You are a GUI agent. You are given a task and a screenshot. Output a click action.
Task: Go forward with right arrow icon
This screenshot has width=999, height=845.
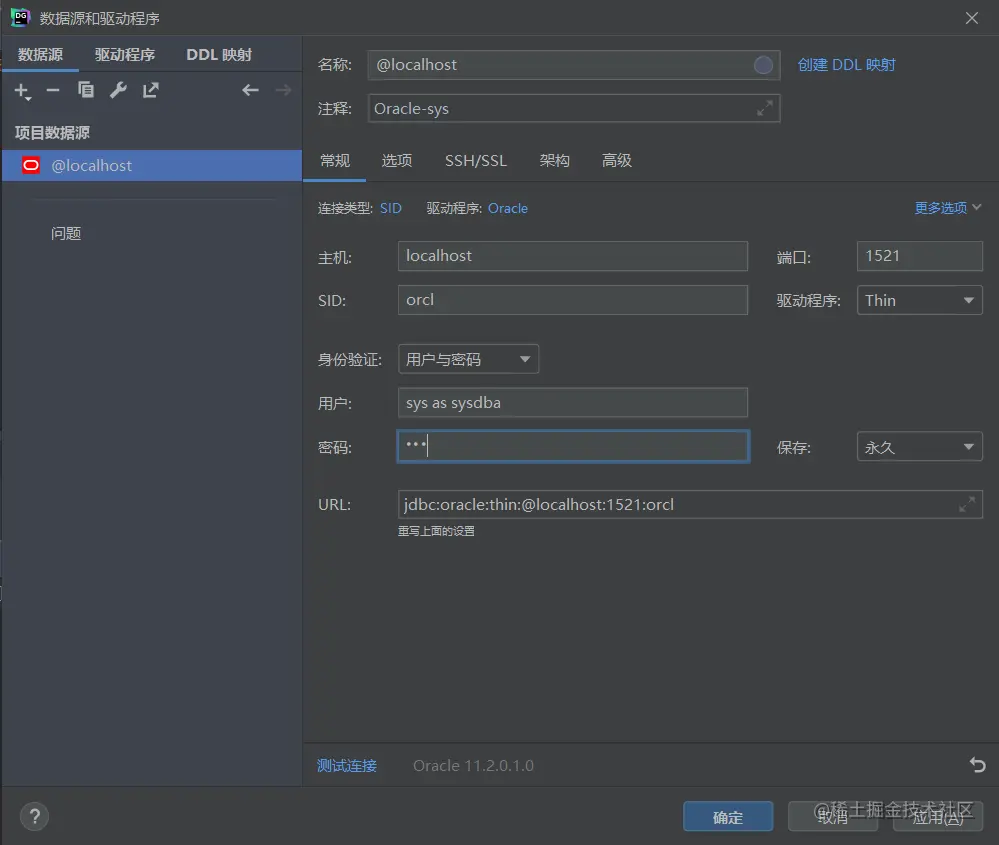pyautogui.click(x=284, y=90)
